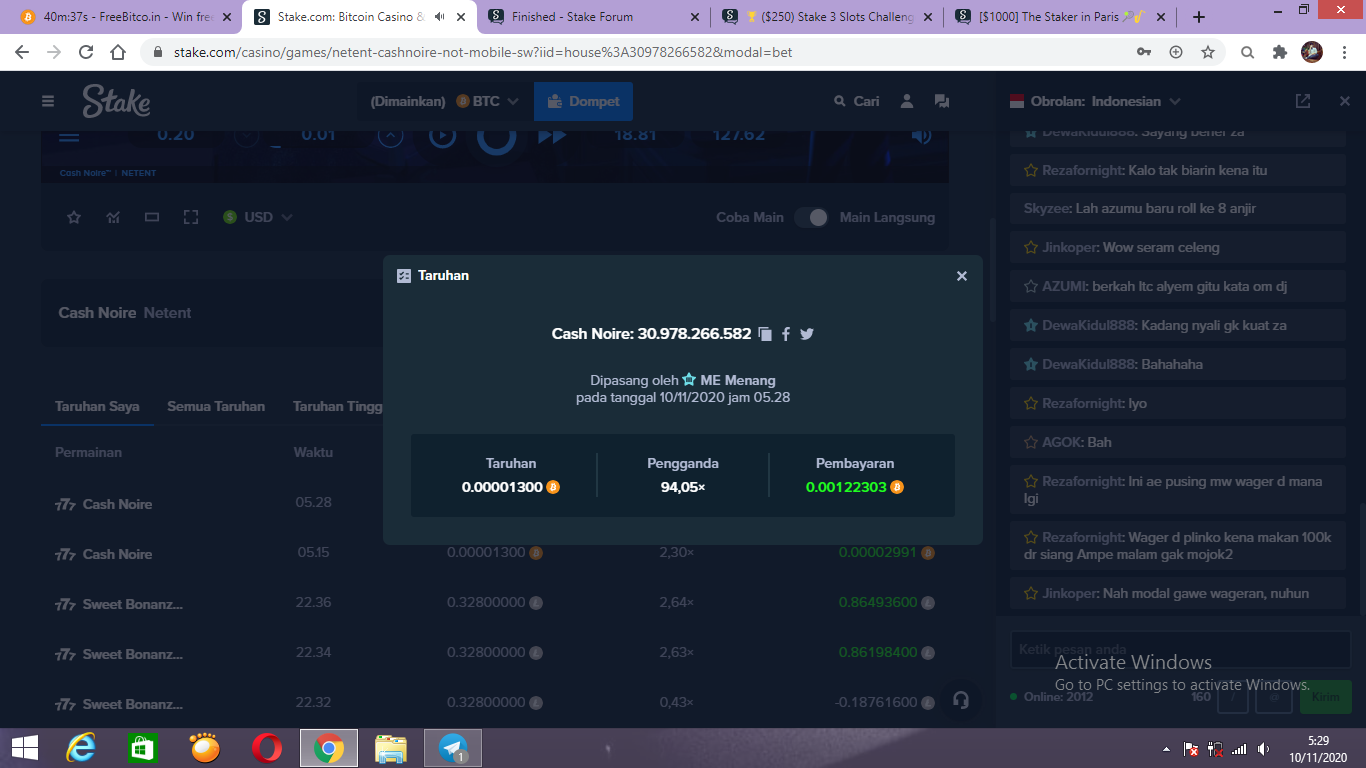Go back in the browser

23,52
